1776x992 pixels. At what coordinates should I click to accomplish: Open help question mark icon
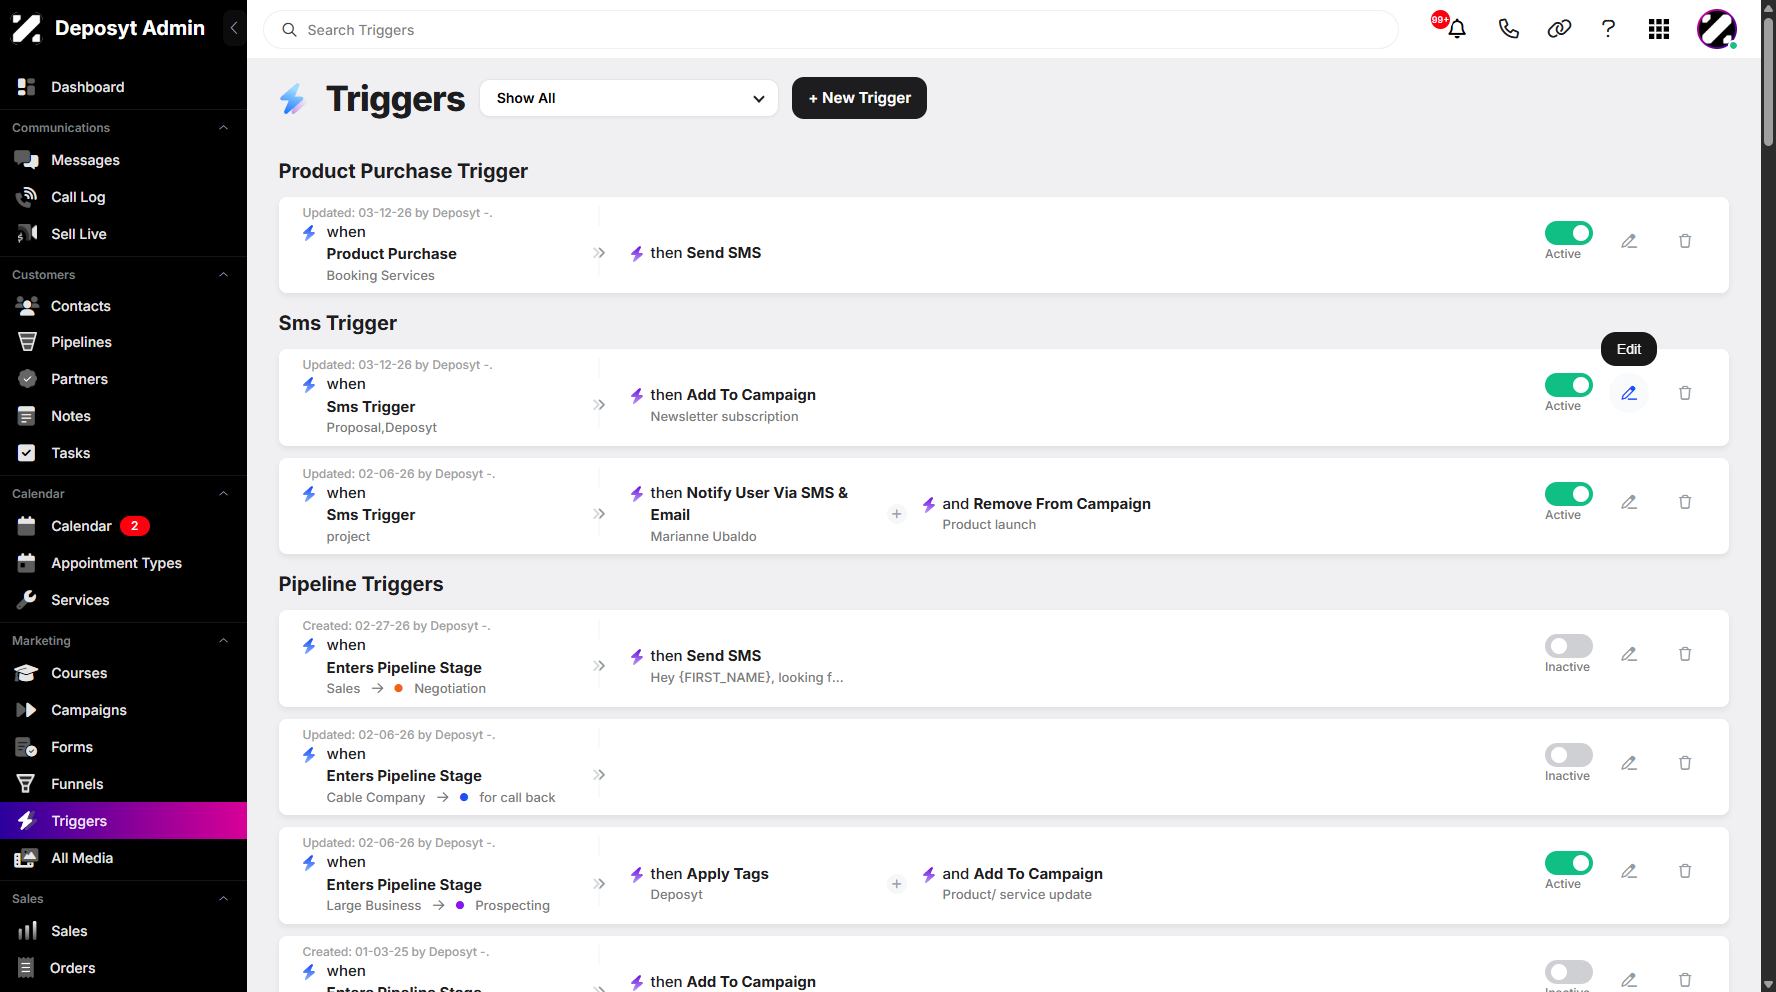pyautogui.click(x=1608, y=29)
